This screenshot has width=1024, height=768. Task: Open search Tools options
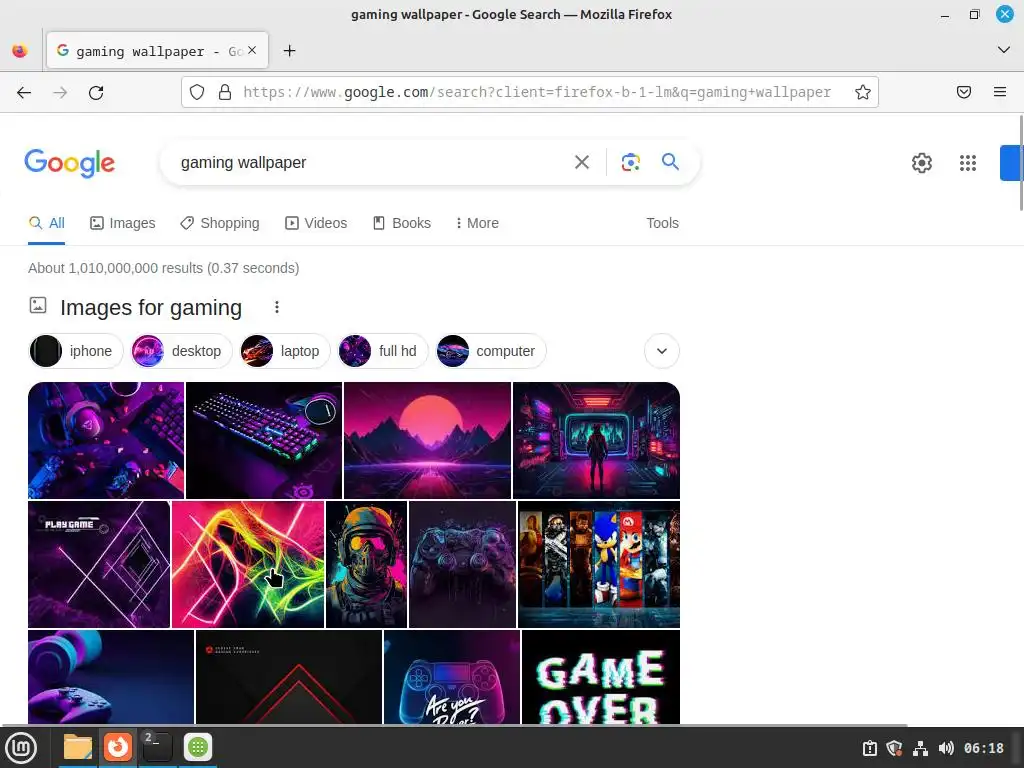[662, 223]
